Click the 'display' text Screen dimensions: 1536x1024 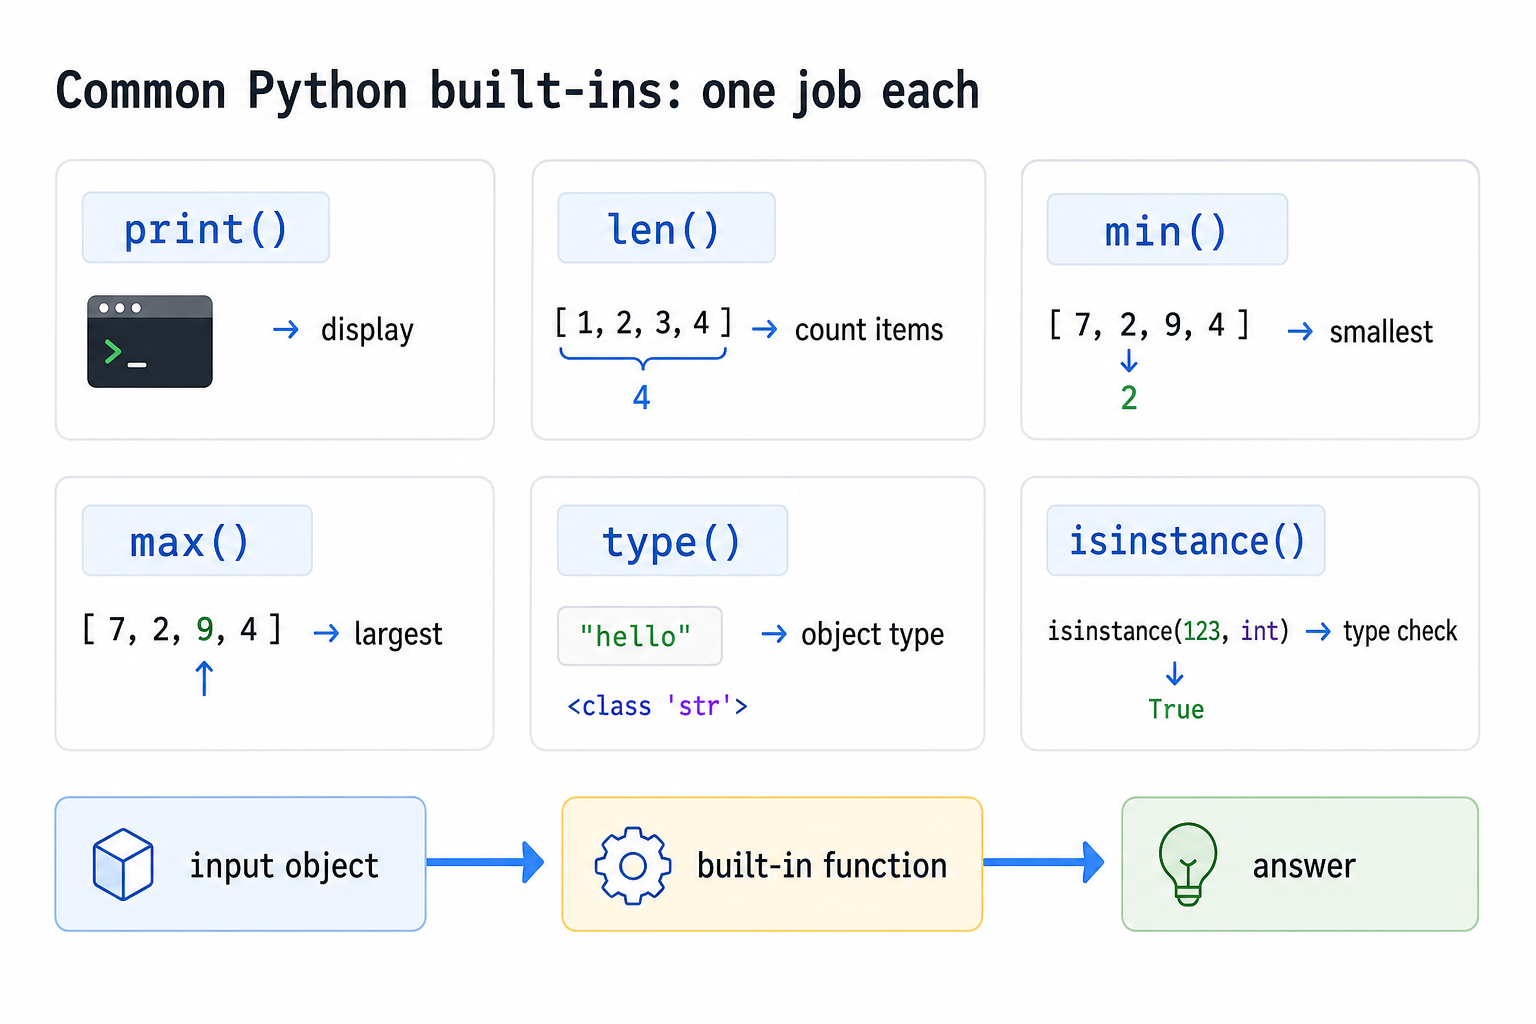[367, 330]
